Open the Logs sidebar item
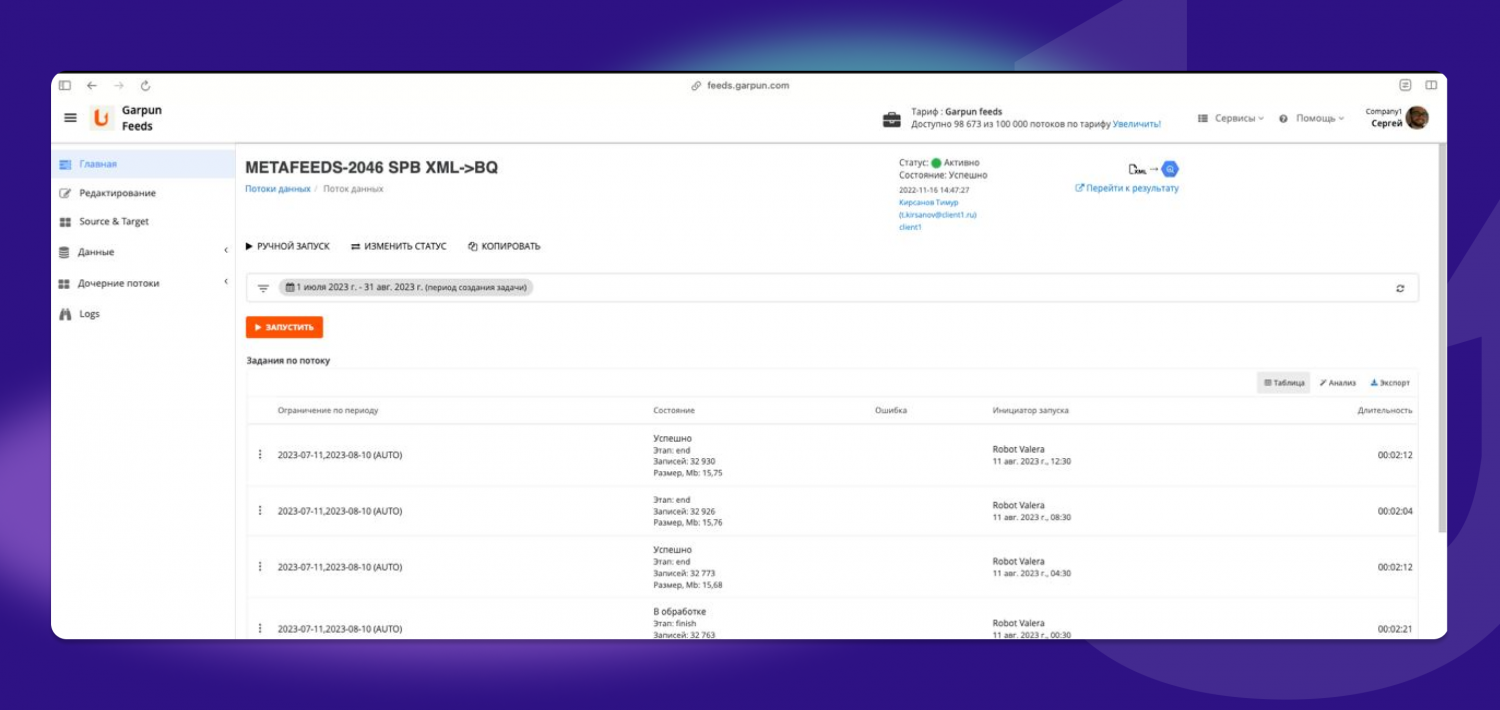 (x=89, y=314)
